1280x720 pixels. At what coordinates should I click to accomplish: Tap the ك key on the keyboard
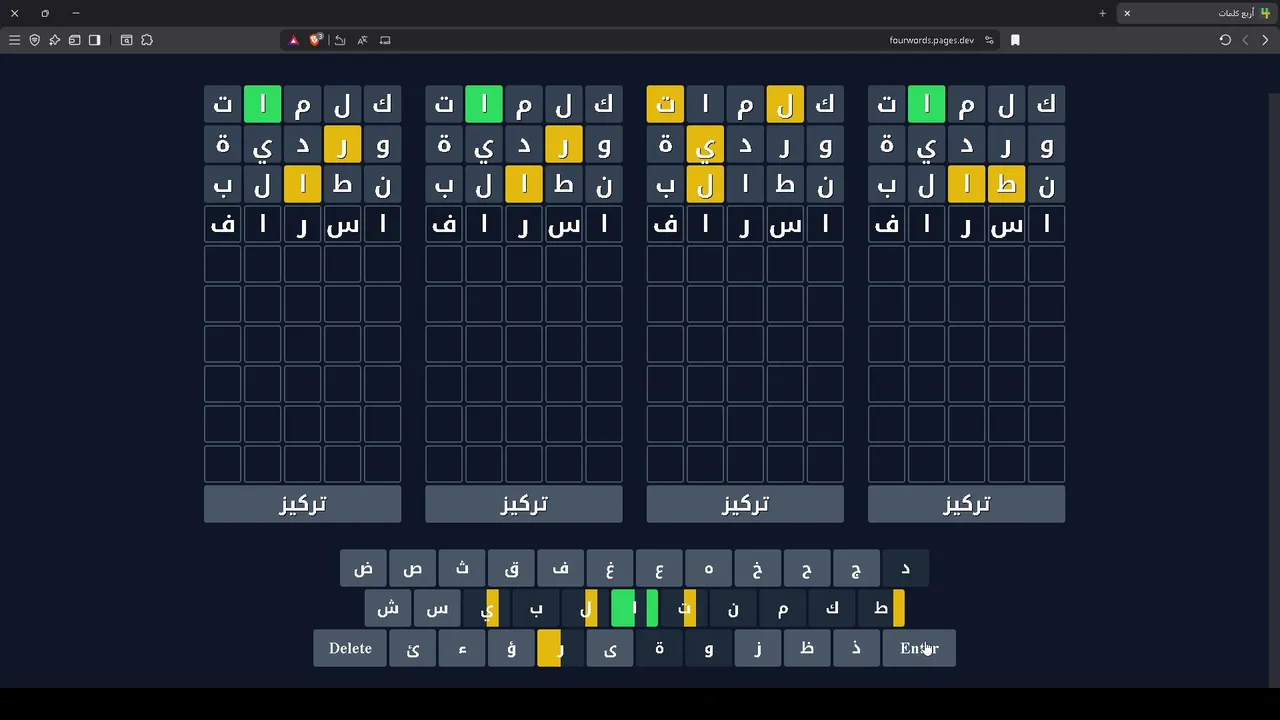832,608
